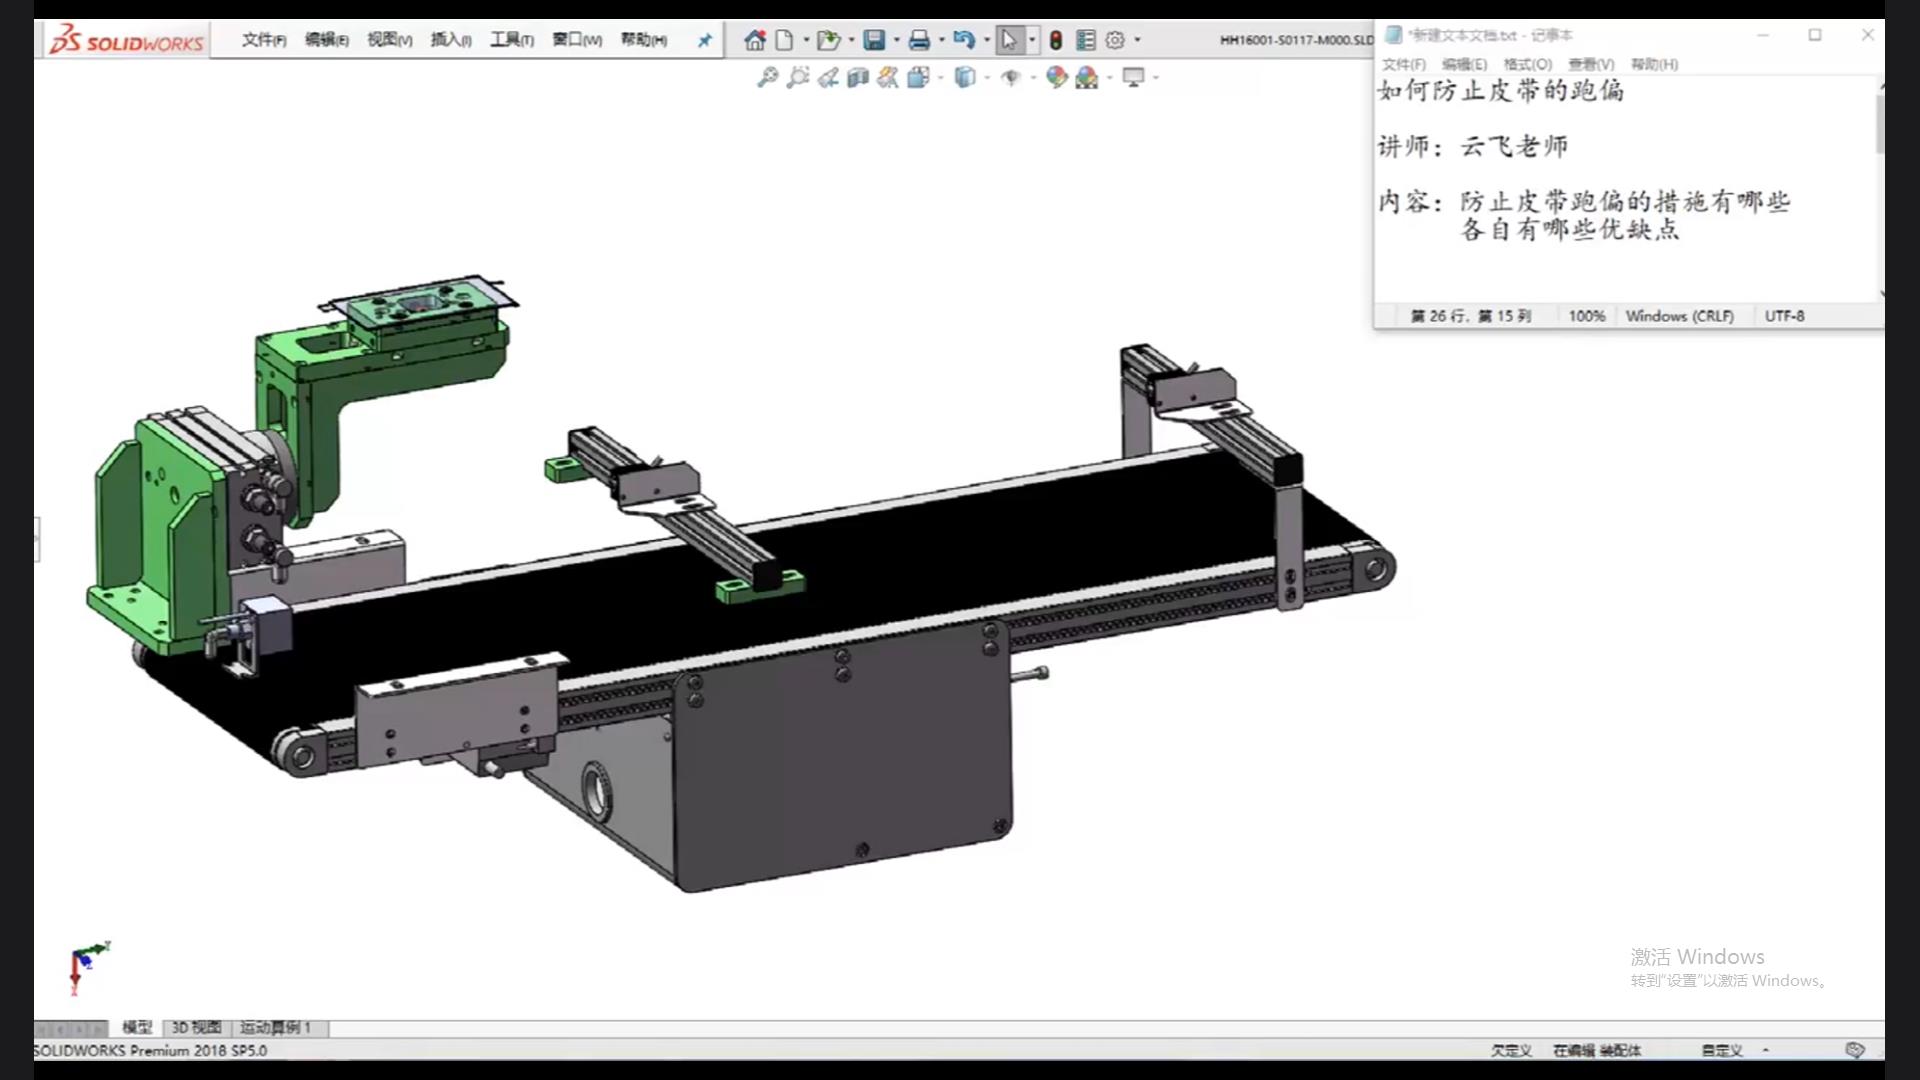Viewport: 1920px width, 1080px height.
Task: Click the Previous View icon
Action: pos(828,77)
